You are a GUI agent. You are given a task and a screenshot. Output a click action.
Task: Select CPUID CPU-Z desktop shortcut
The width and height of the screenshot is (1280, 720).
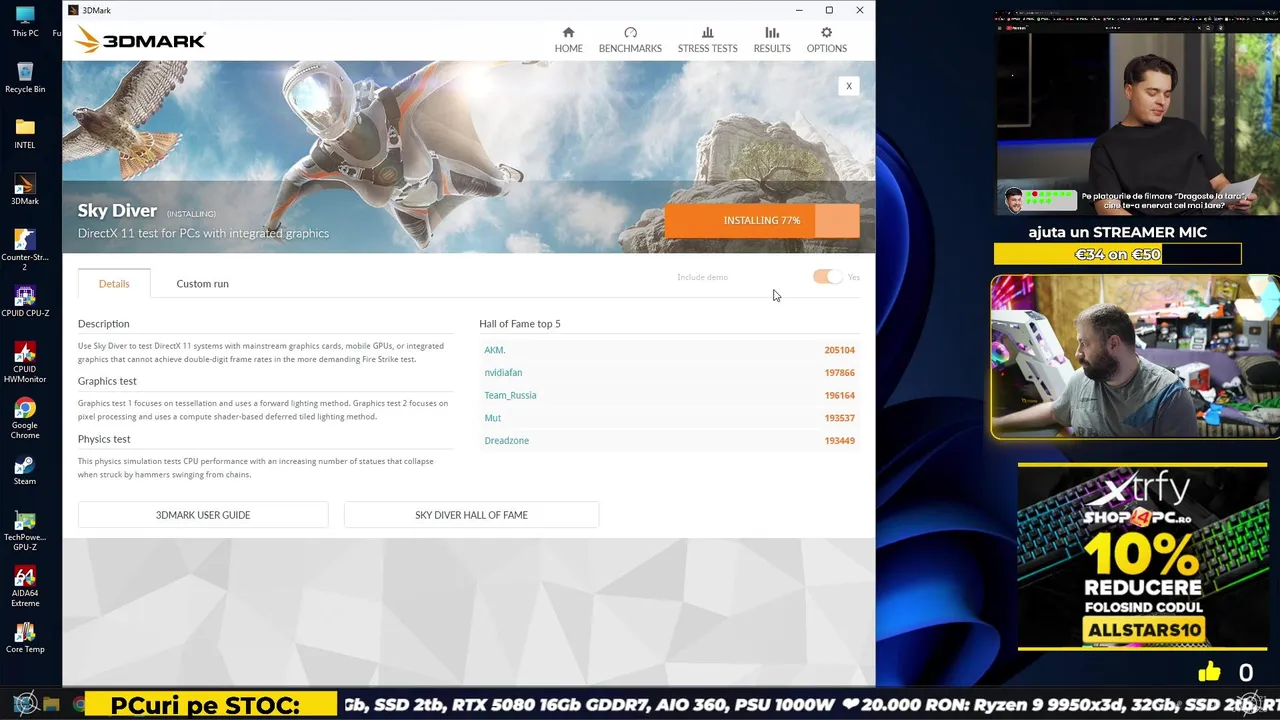(25, 301)
